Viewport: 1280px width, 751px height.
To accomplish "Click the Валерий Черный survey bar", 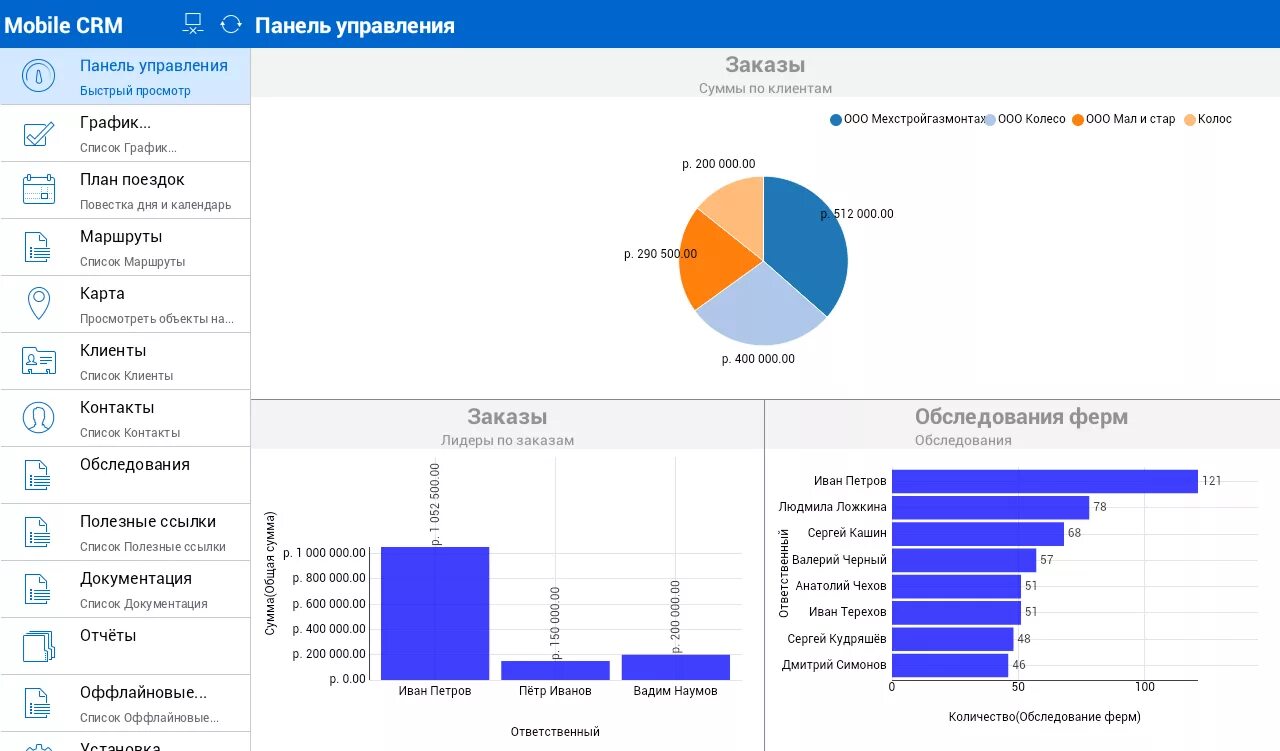I will click(964, 560).
